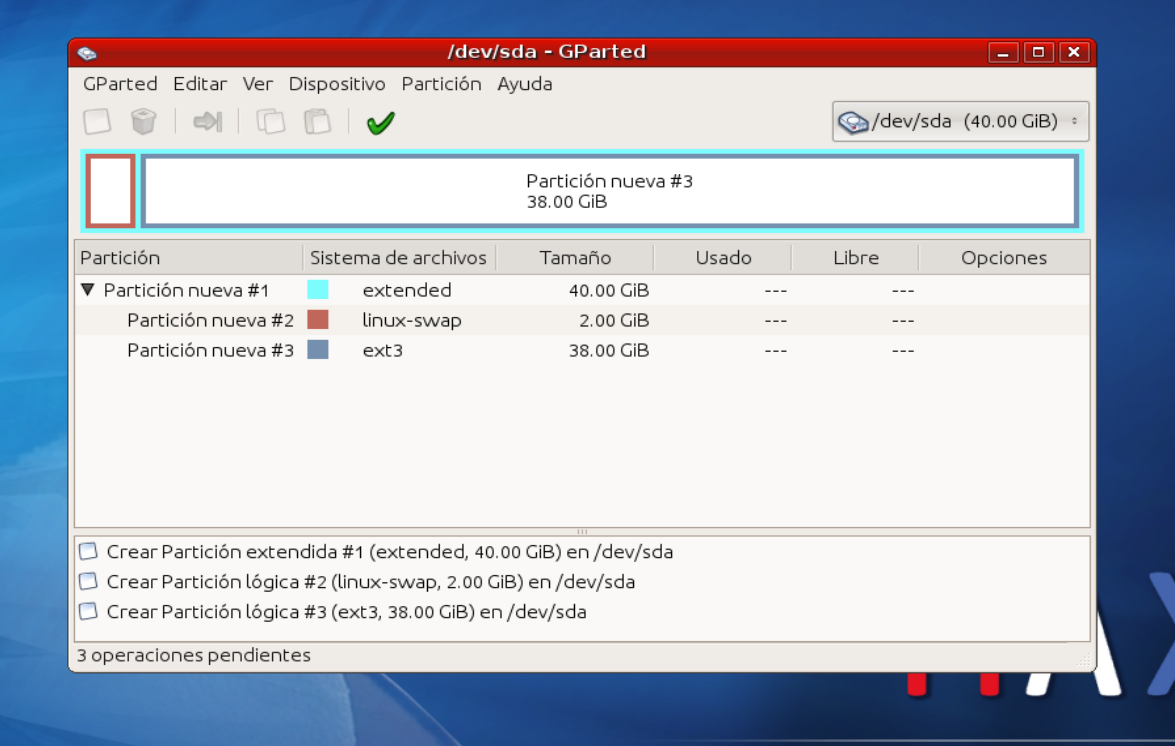Open the Dispositivo menu
The width and height of the screenshot is (1175, 746).
pos(336,84)
